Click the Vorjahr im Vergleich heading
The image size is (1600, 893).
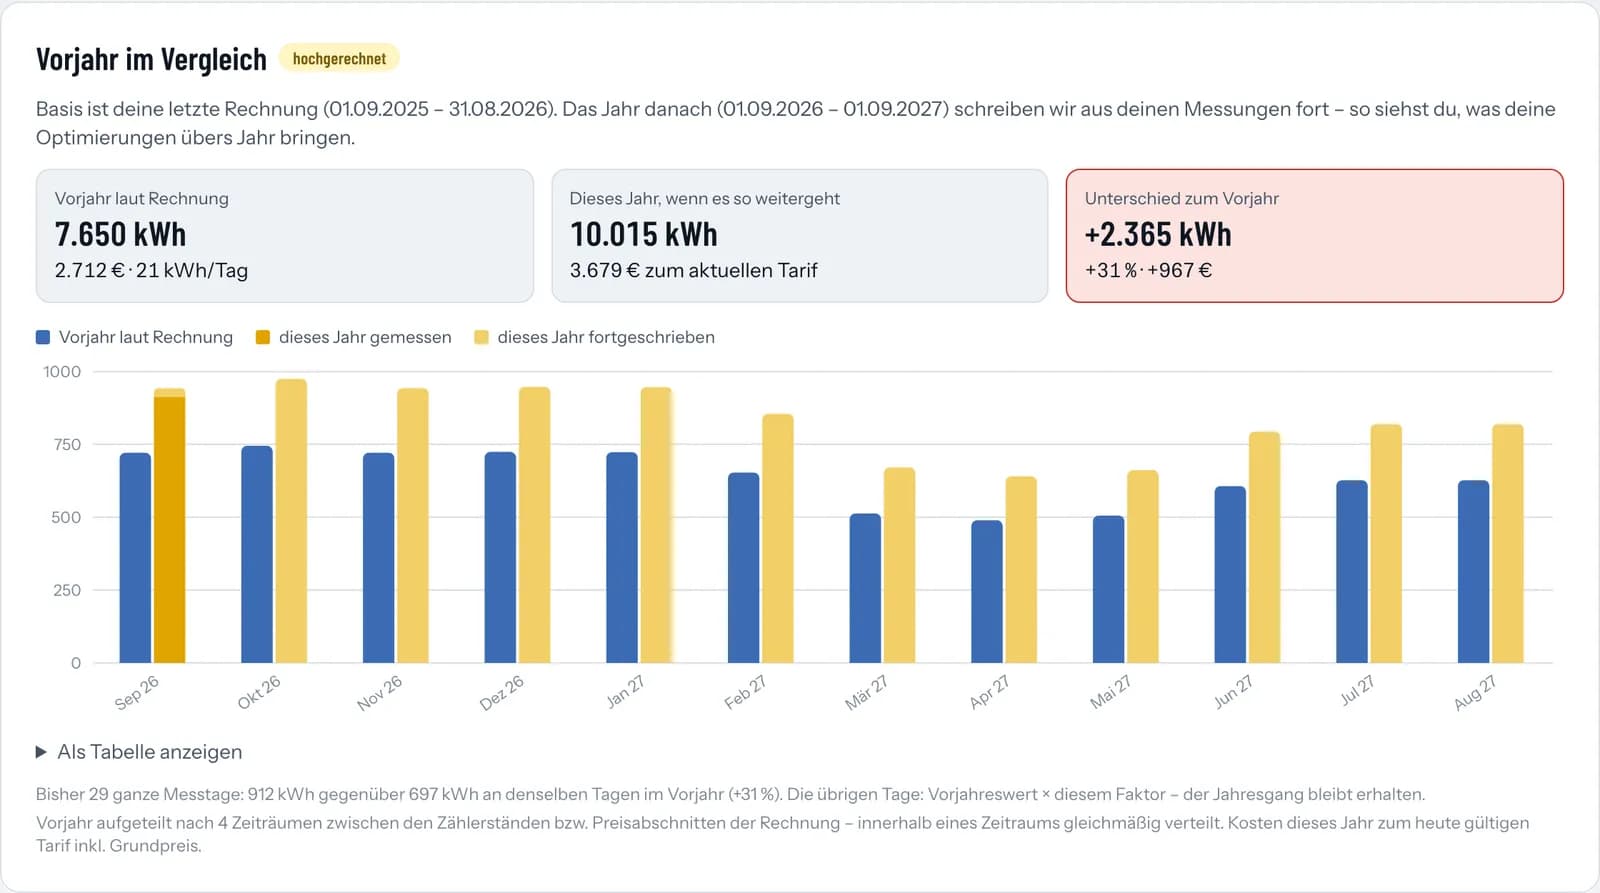click(151, 60)
